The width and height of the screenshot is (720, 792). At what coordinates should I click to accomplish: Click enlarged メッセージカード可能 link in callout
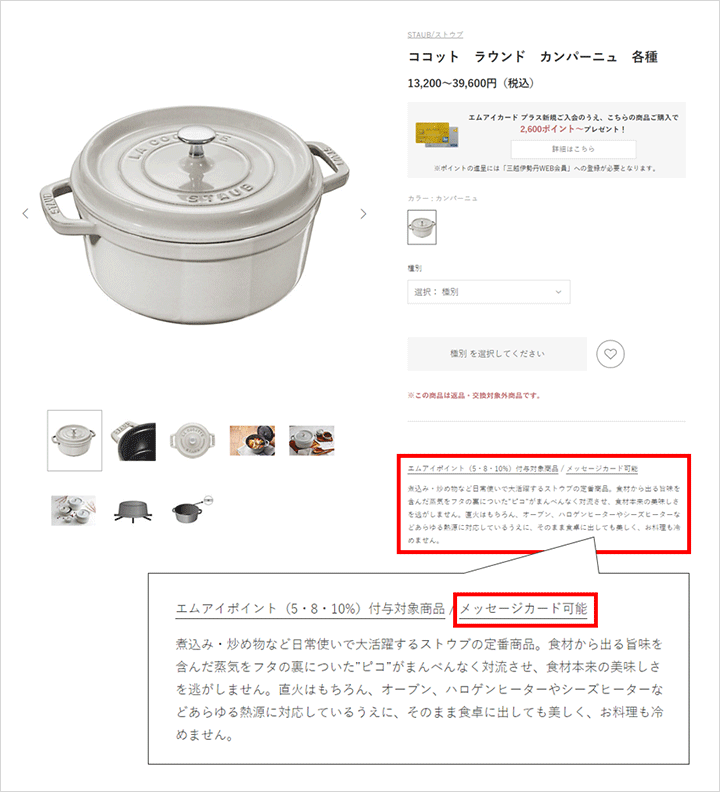[523, 609]
